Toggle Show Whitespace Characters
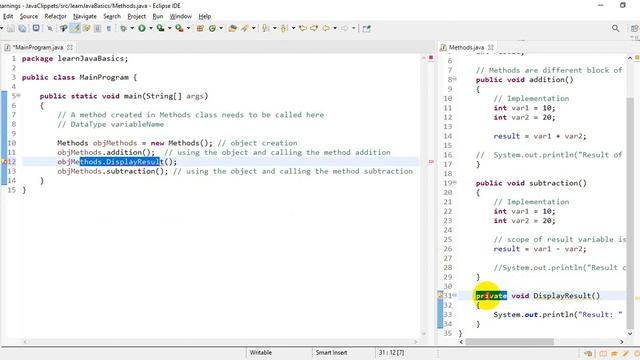 (109, 28)
